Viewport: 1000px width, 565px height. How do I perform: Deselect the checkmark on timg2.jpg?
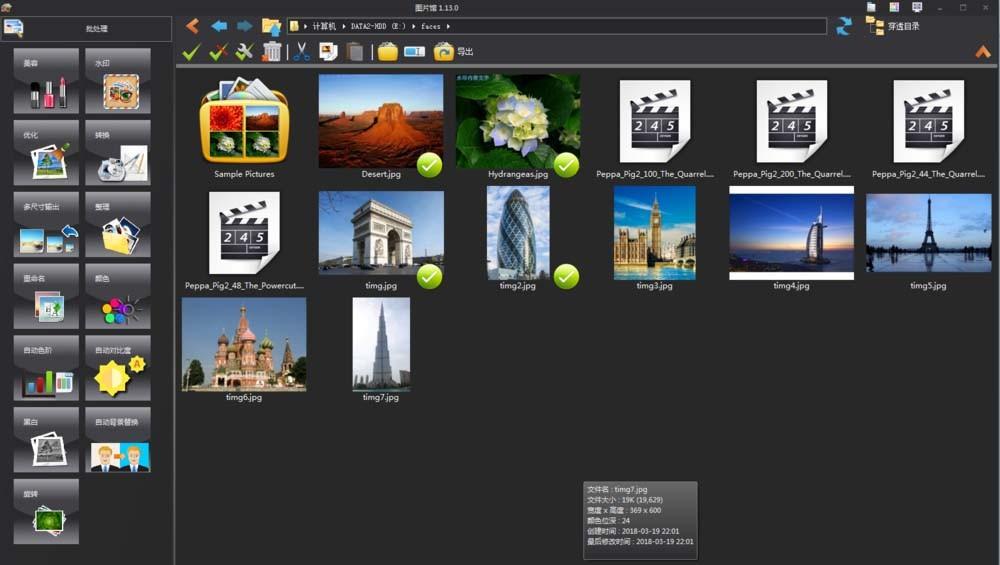(566, 276)
